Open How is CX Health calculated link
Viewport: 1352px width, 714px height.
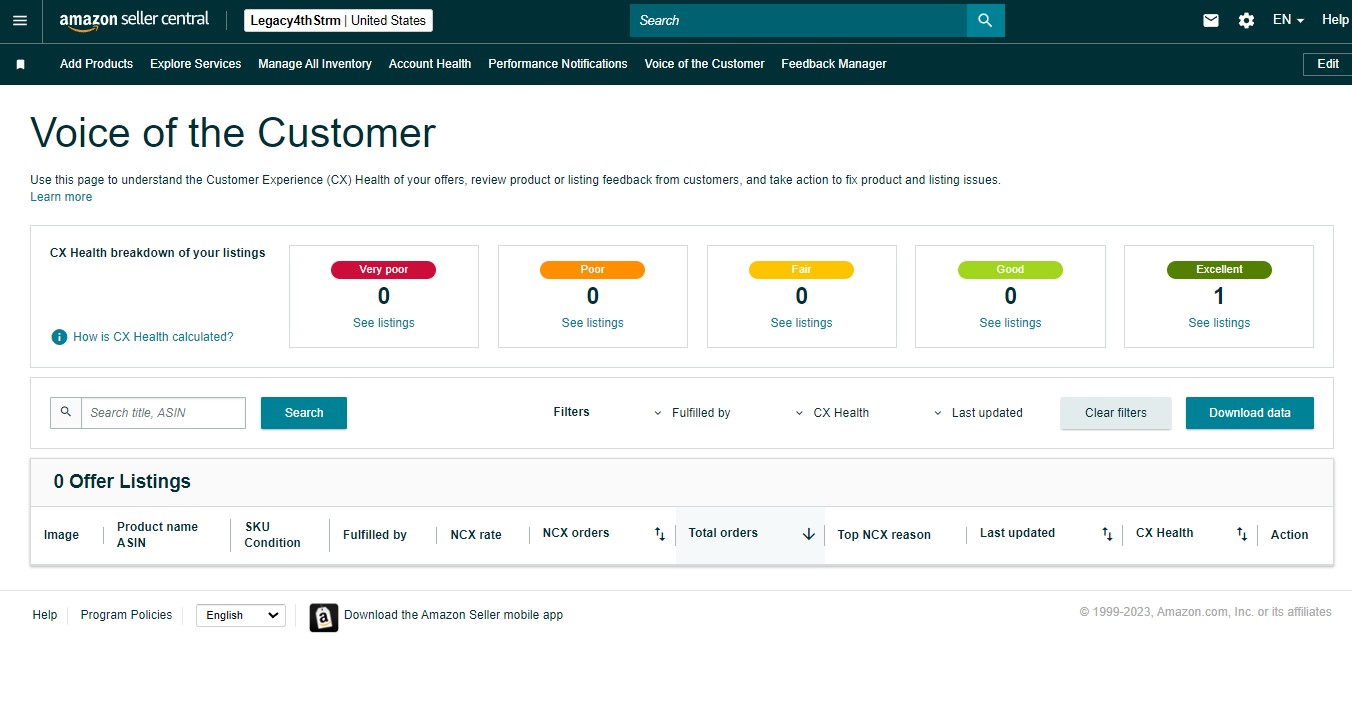pyautogui.click(x=153, y=337)
